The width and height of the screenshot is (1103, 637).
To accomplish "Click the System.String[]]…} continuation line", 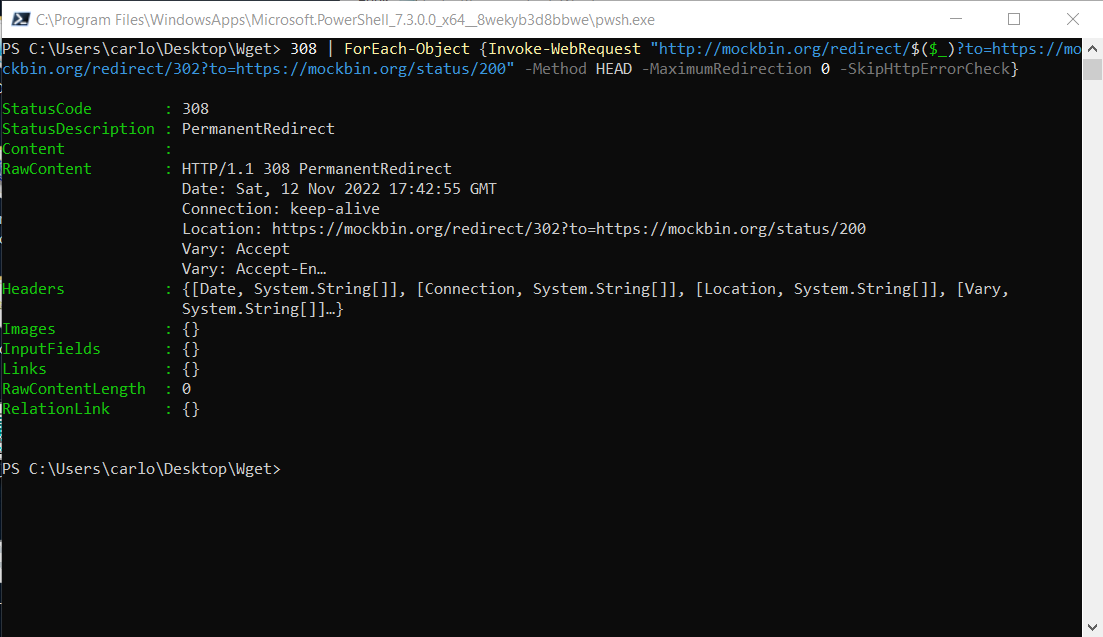I will [262, 309].
